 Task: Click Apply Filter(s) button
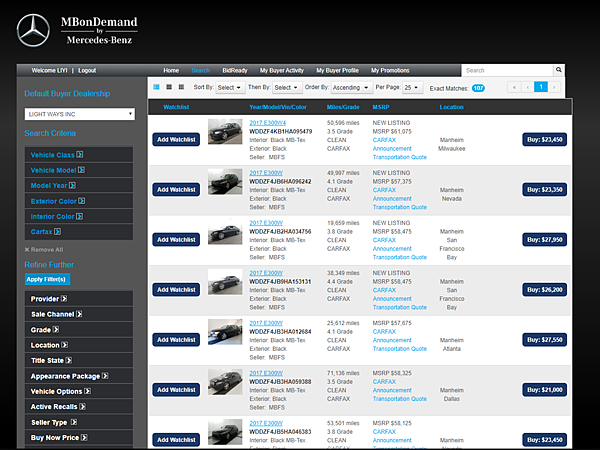pos(47,279)
